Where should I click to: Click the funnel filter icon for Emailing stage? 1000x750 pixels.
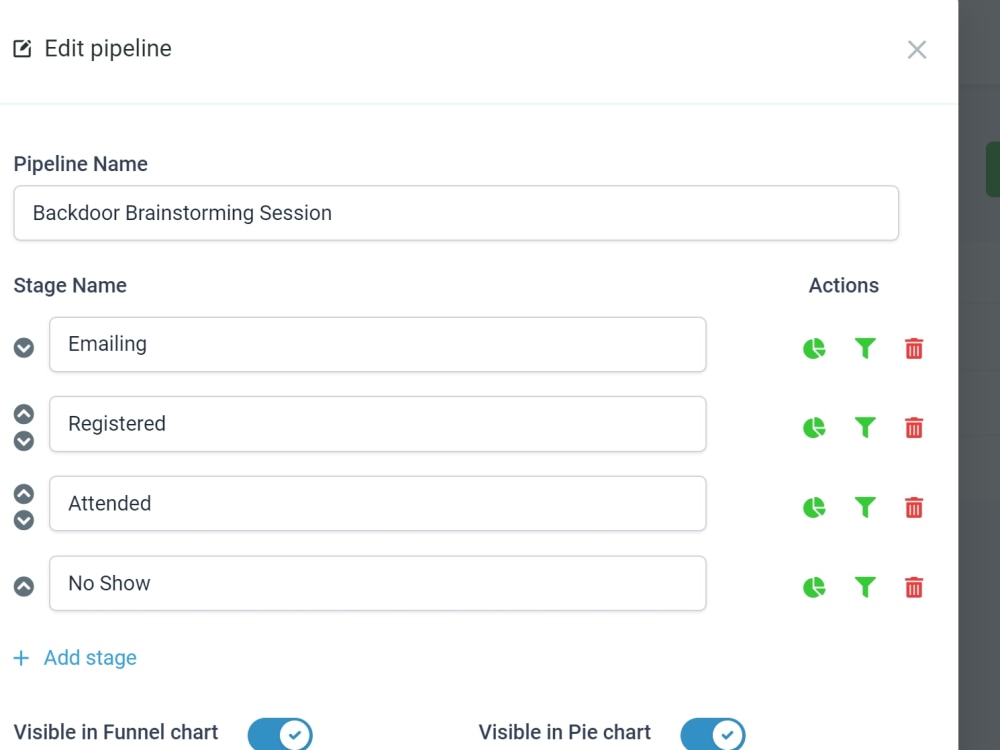(x=864, y=348)
